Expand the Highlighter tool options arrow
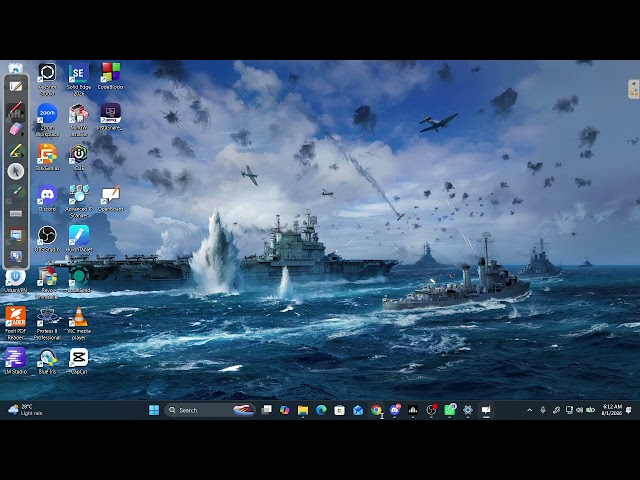Image resolution: width=640 pixels, height=480 pixels. tap(23, 156)
